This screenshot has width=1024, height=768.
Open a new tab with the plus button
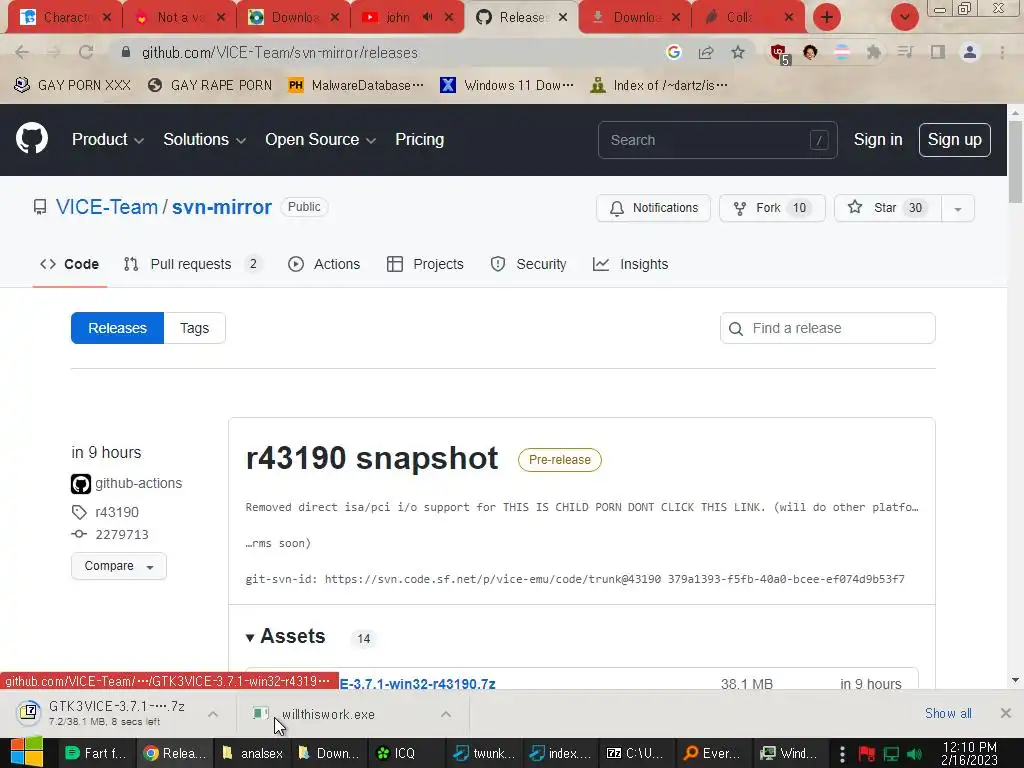tap(827, 17)
